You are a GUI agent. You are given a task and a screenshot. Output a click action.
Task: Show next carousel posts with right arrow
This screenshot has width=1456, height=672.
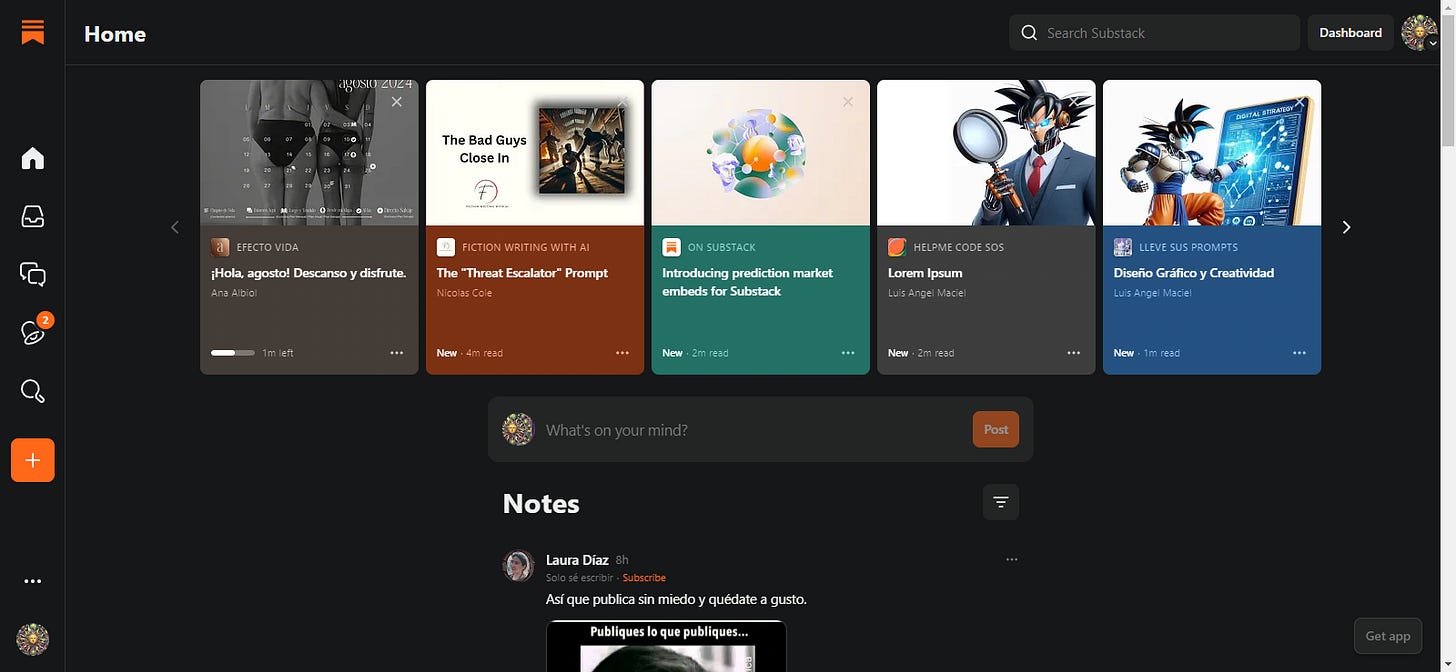1346,227
